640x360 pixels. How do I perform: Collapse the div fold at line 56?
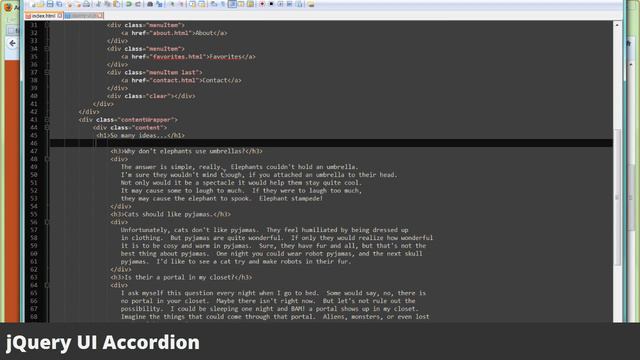tap(47, 222)
